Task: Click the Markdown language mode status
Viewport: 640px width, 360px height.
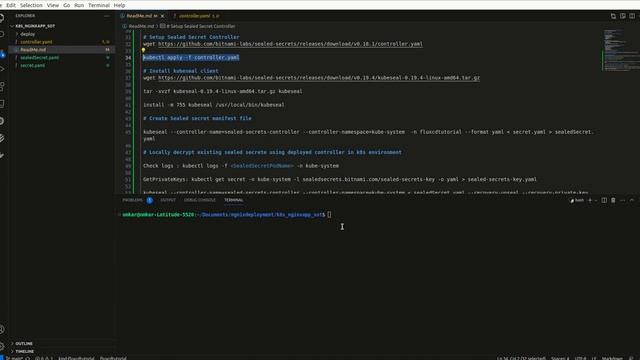Action: (612, 358)
